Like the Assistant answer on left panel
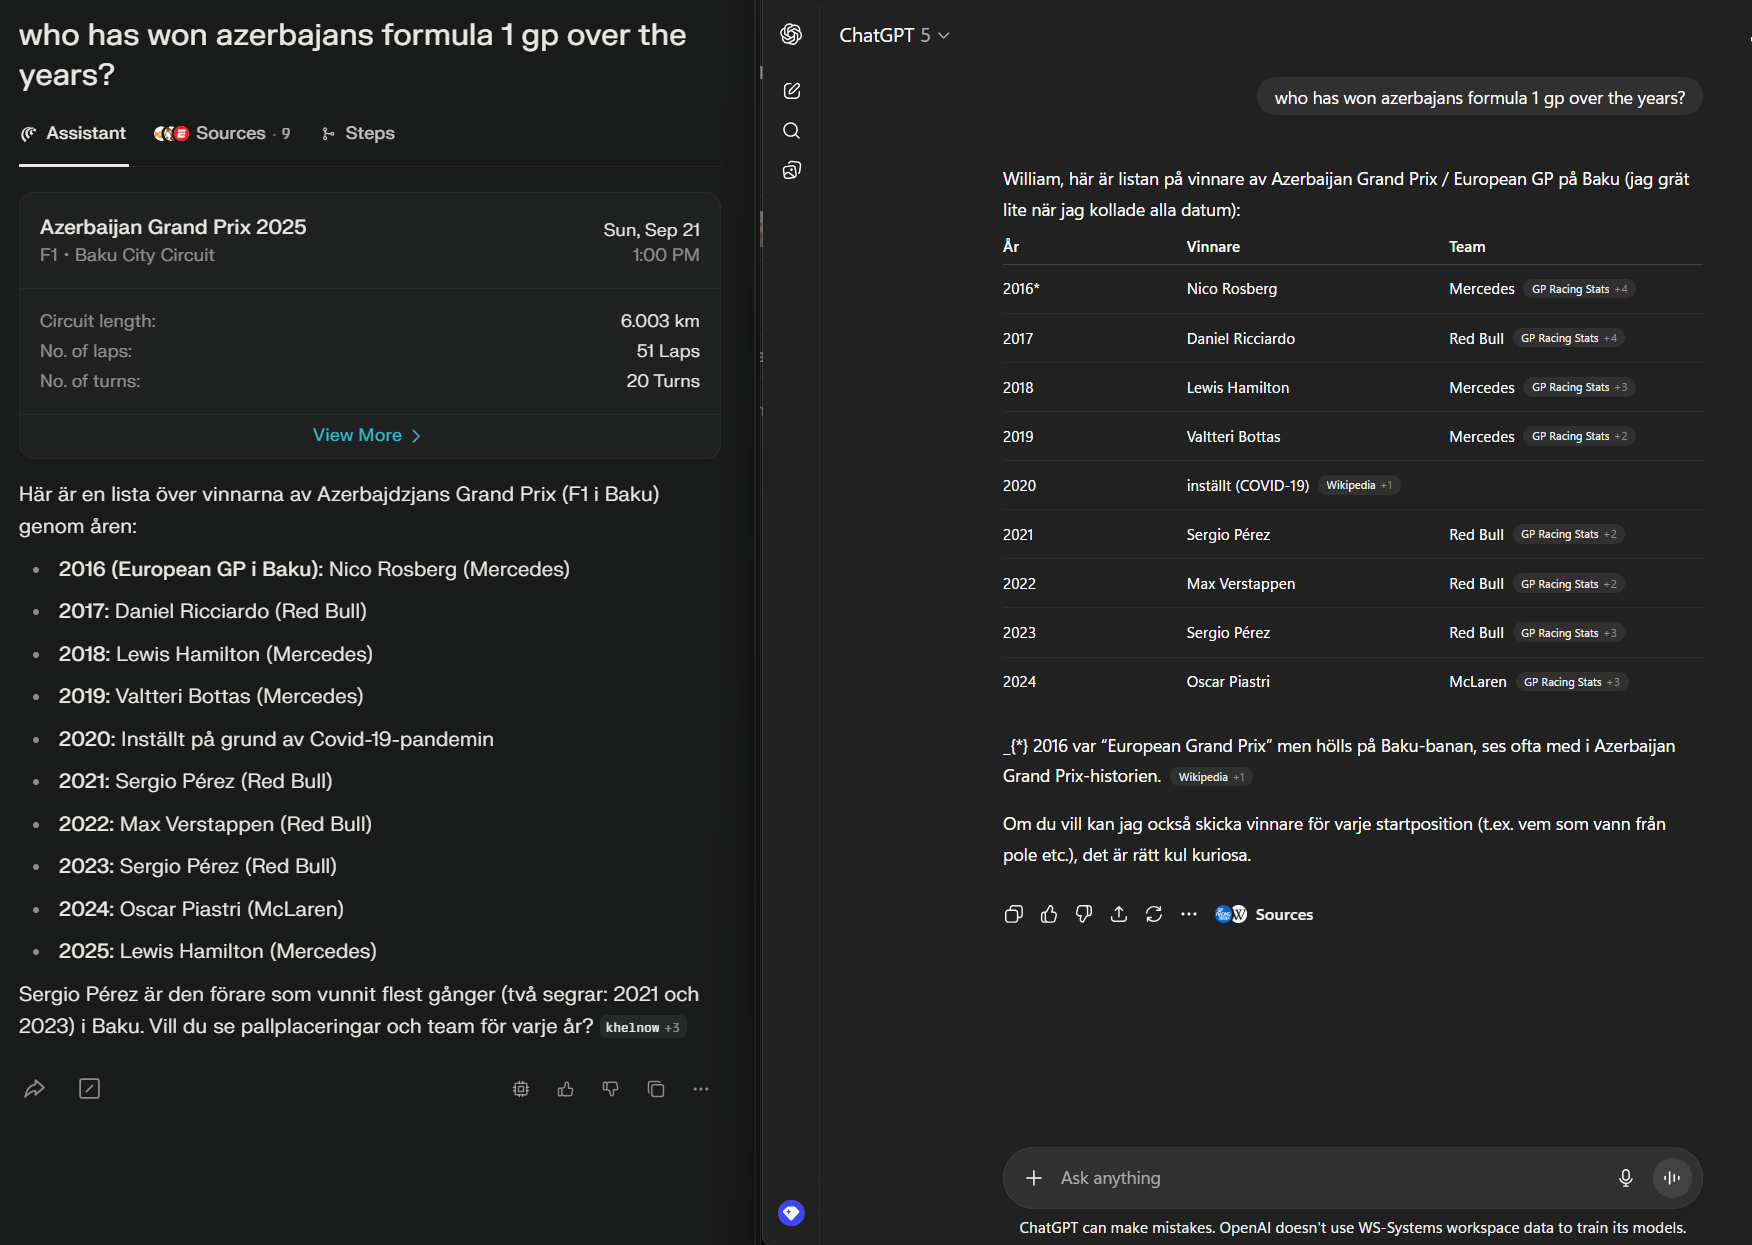The width and height of the screenshot is (1752, 1245). pyautogui.click(x=566, y=1089)
